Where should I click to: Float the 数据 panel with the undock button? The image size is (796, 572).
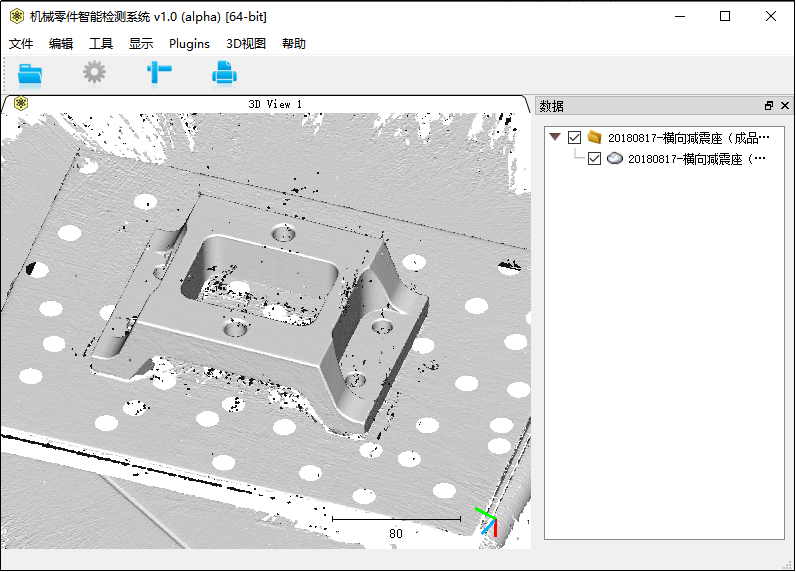[x=769, y=106]
